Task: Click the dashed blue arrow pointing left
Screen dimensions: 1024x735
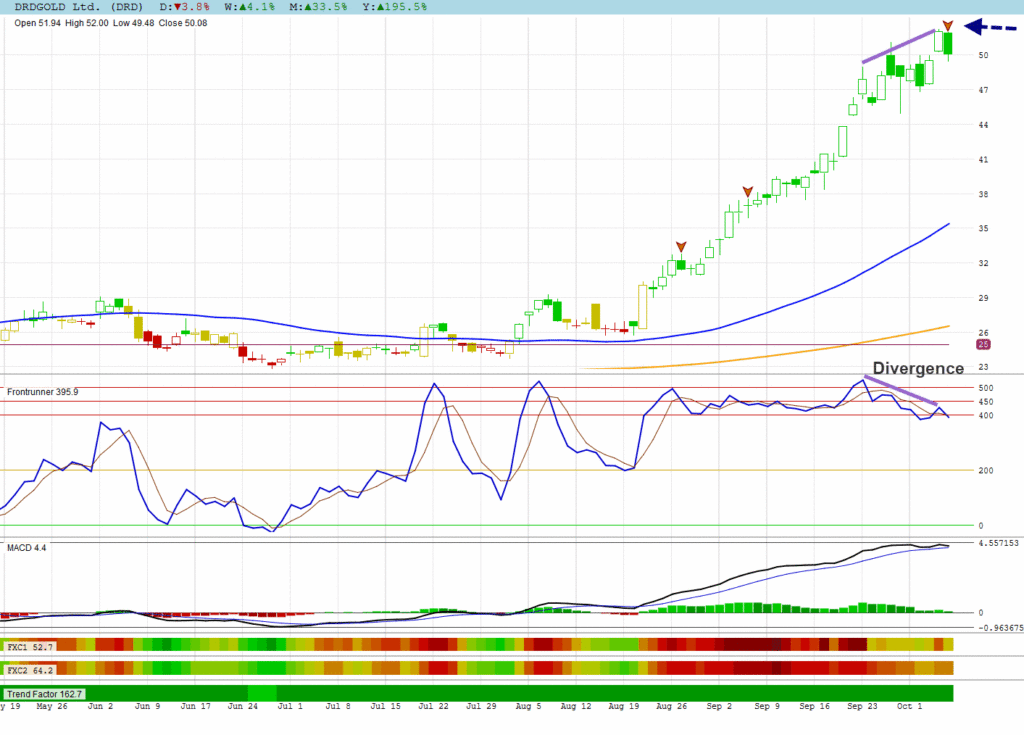Action: tap(995, 28)
